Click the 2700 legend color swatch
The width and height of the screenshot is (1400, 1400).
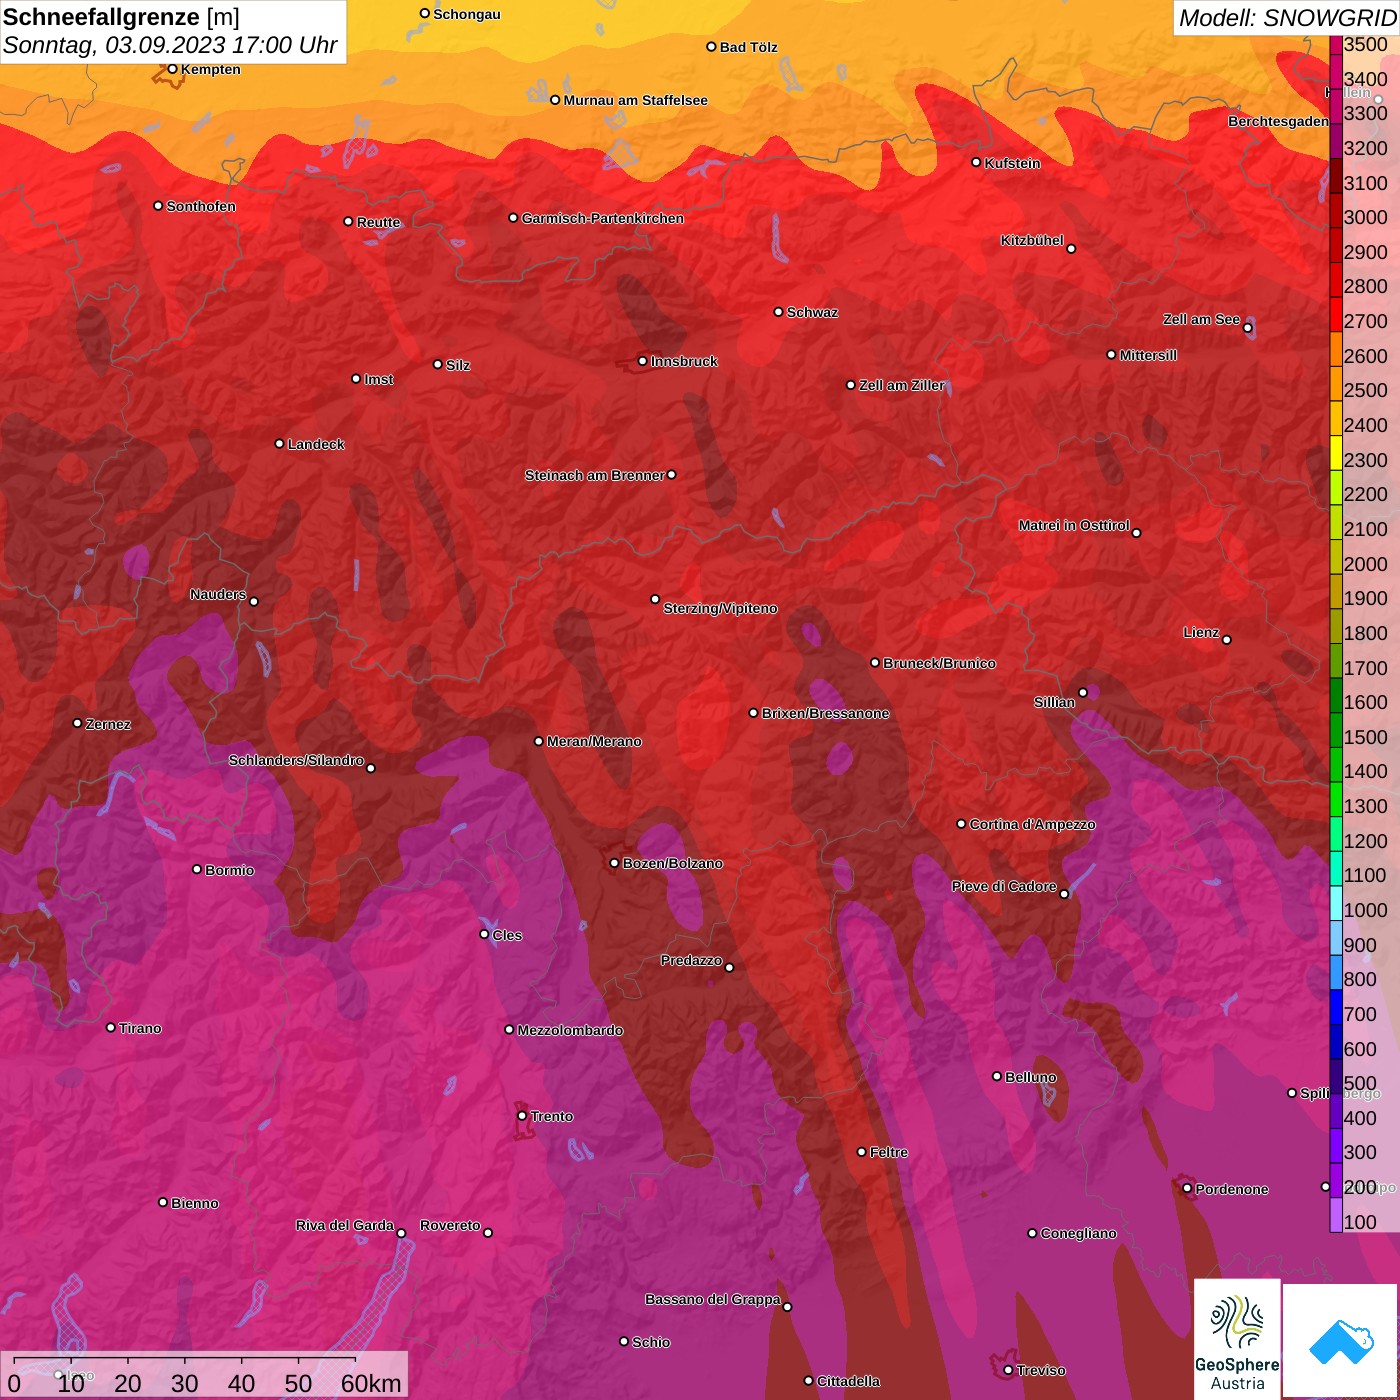click(1336, 314)
